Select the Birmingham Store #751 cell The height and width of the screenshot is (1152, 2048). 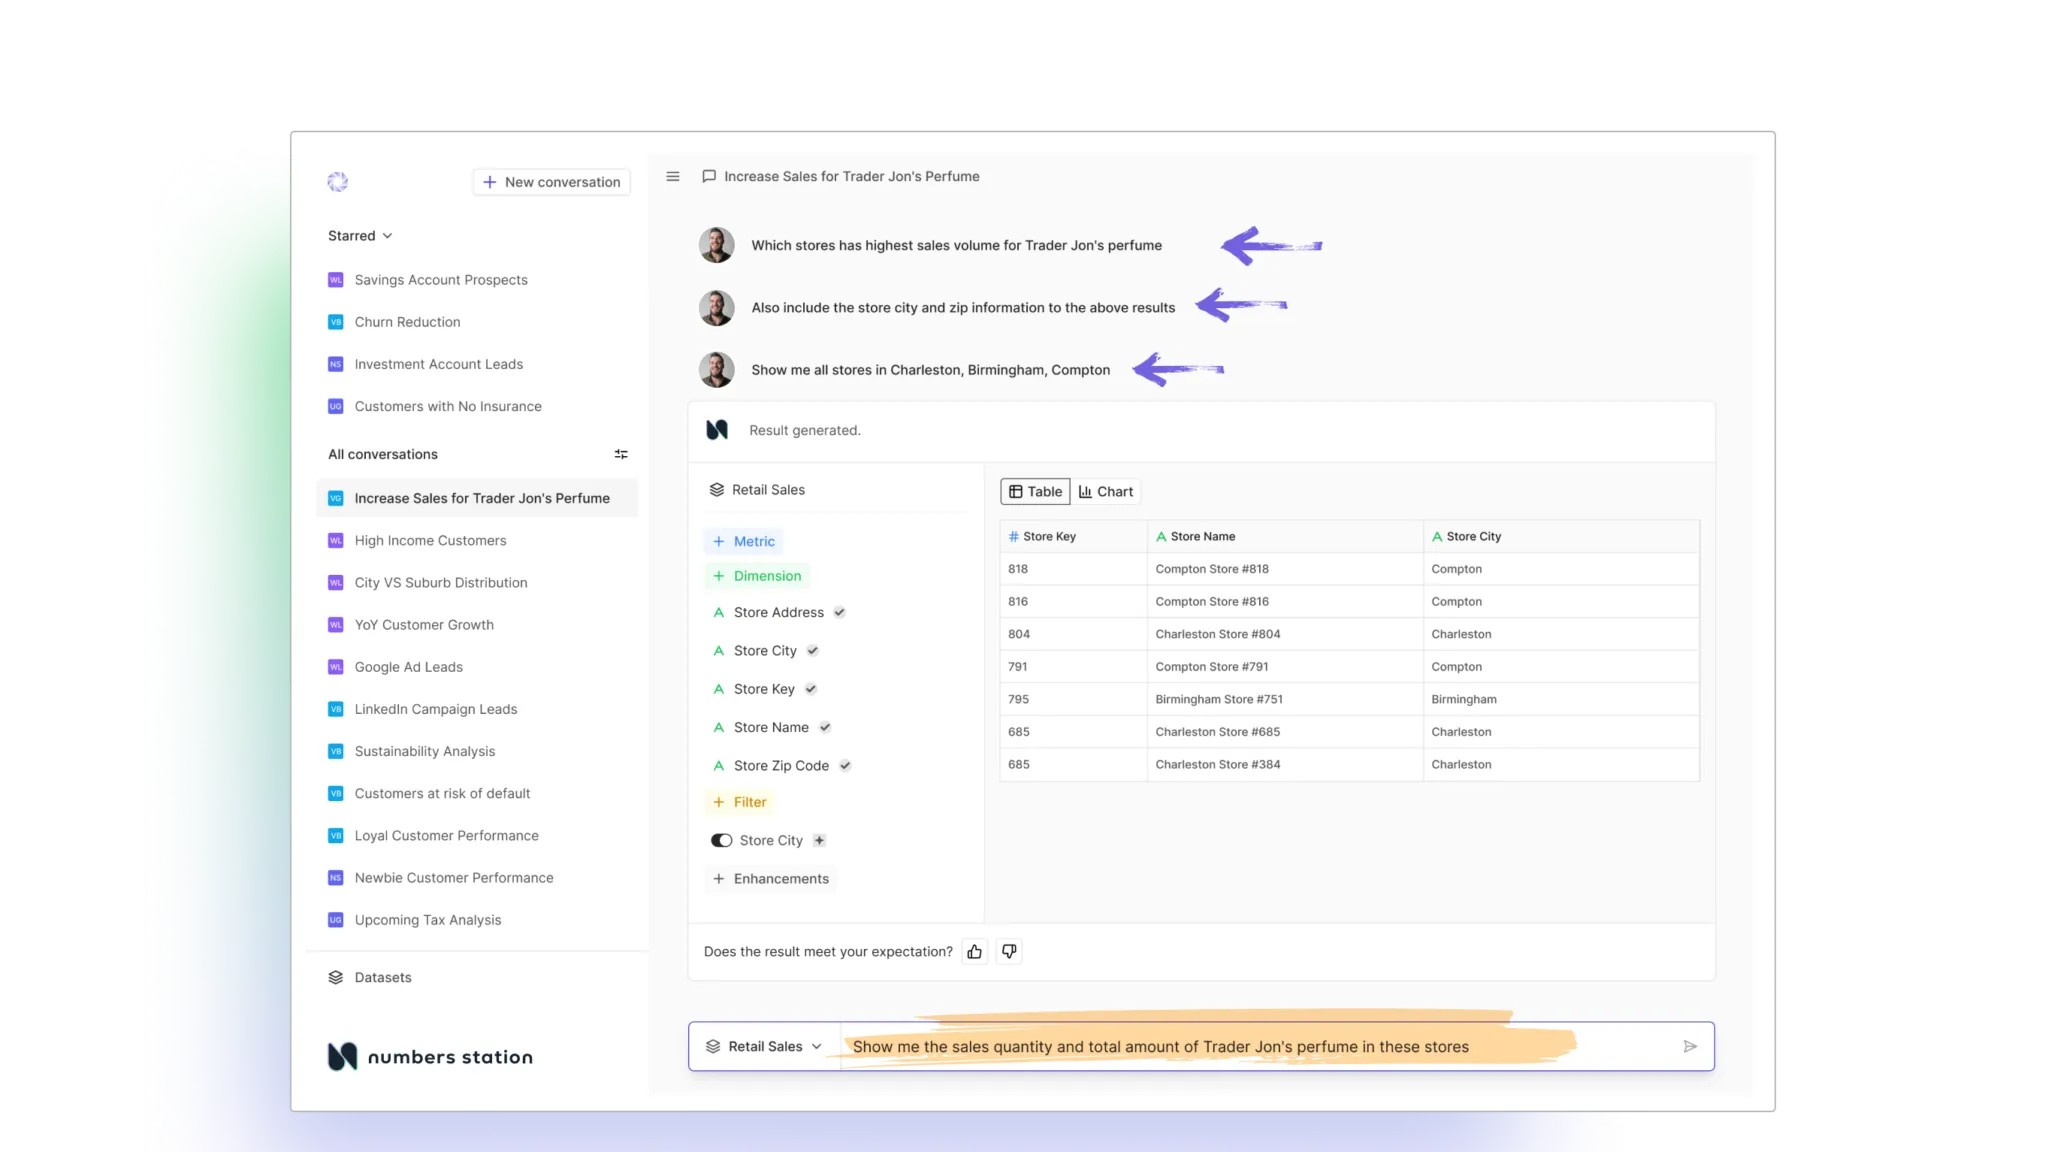click(1285, 699)
